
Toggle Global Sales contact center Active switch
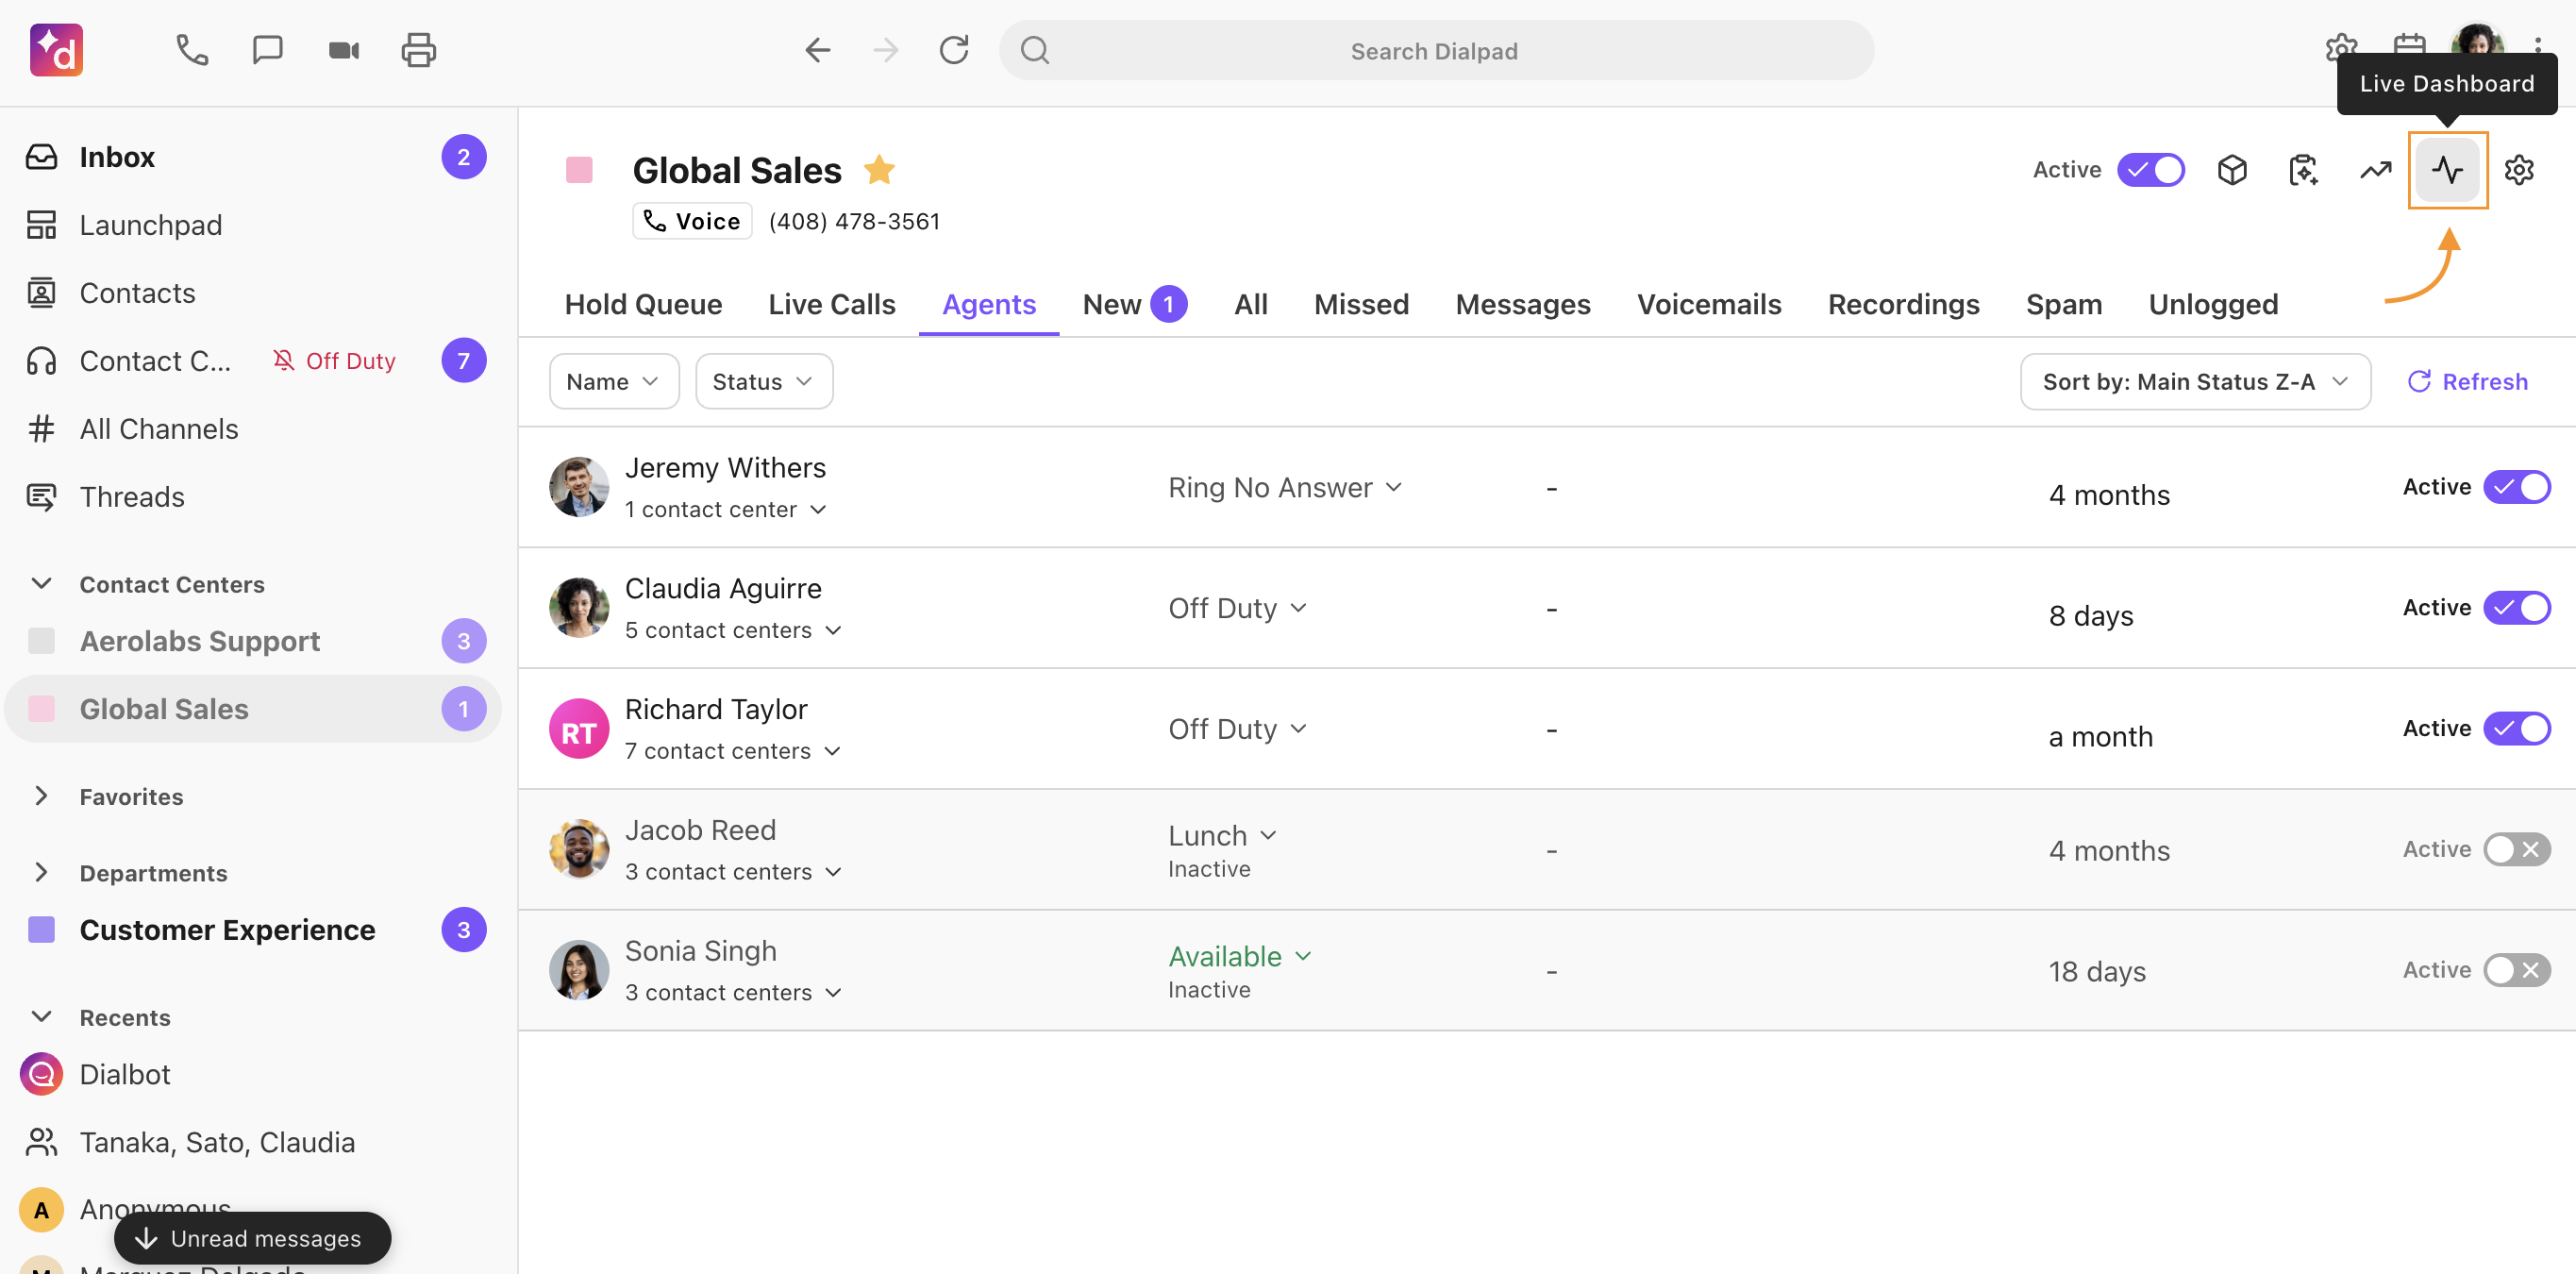[2150, 170]
